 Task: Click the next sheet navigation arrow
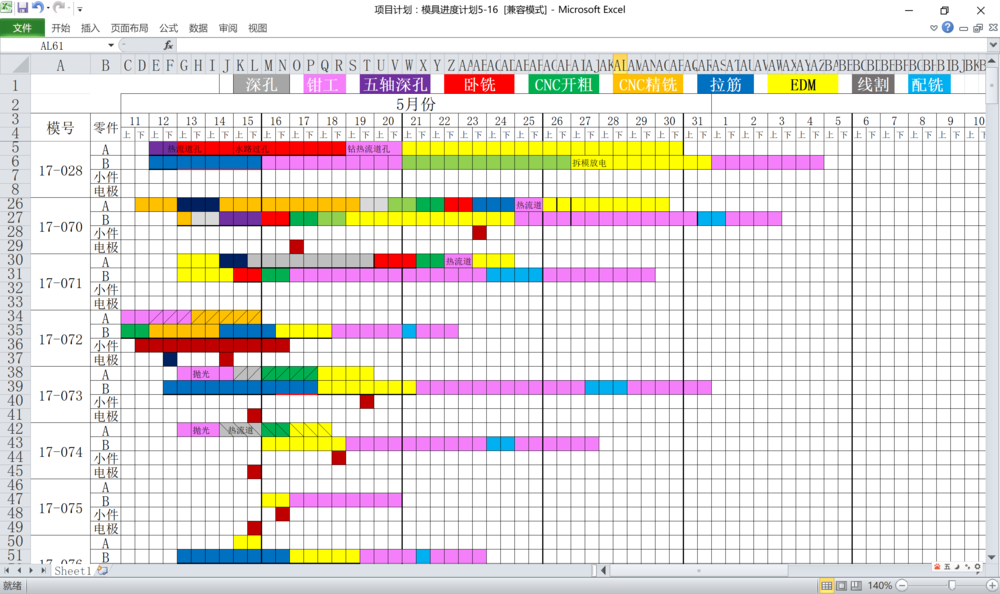pos(31,570)
